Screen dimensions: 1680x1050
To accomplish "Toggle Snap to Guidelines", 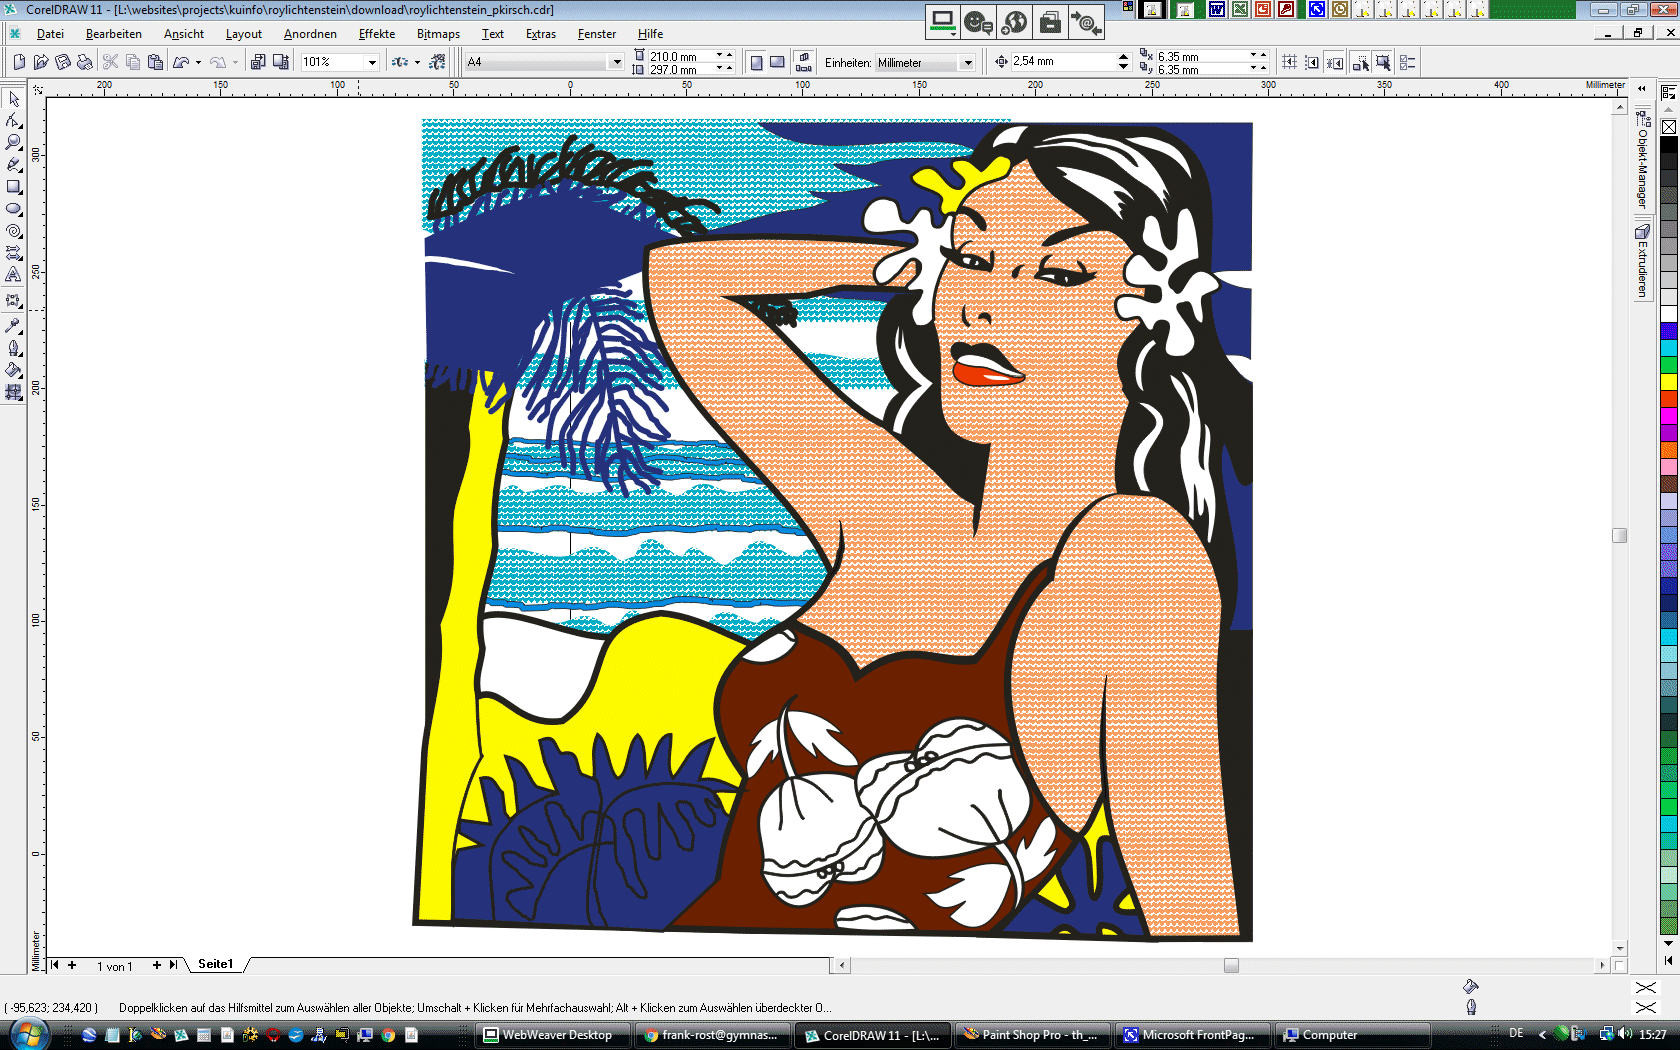I will 1312,62.
